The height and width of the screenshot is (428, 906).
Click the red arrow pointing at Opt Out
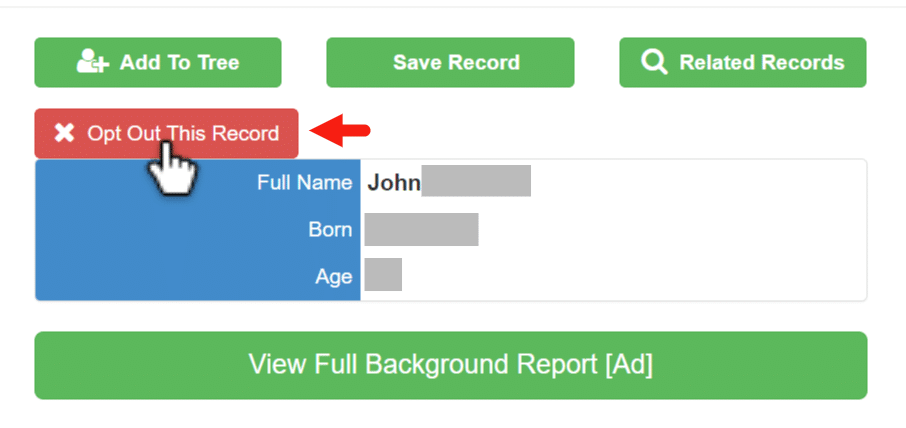[x=340, y=129]
